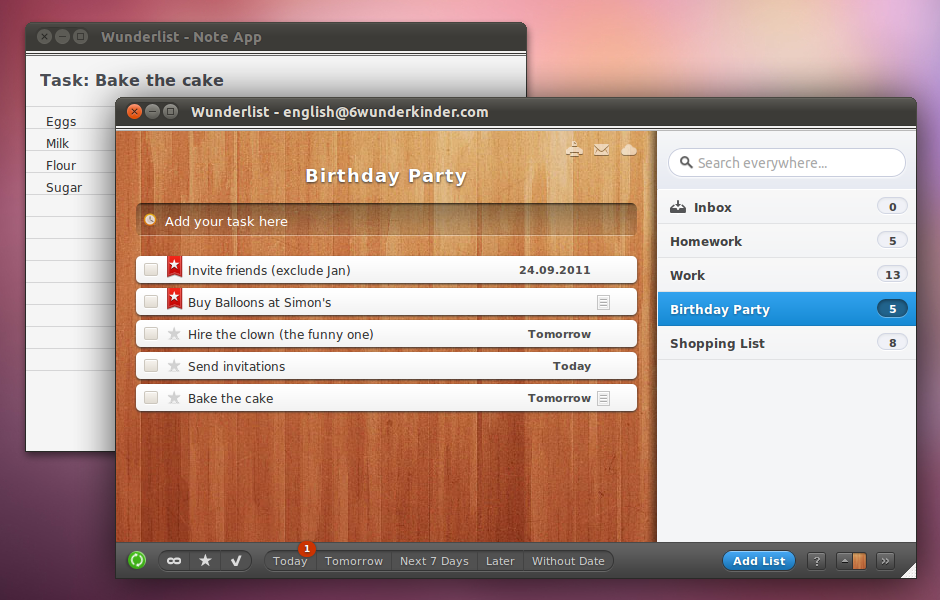Open the Homework list

coord(787,241)
